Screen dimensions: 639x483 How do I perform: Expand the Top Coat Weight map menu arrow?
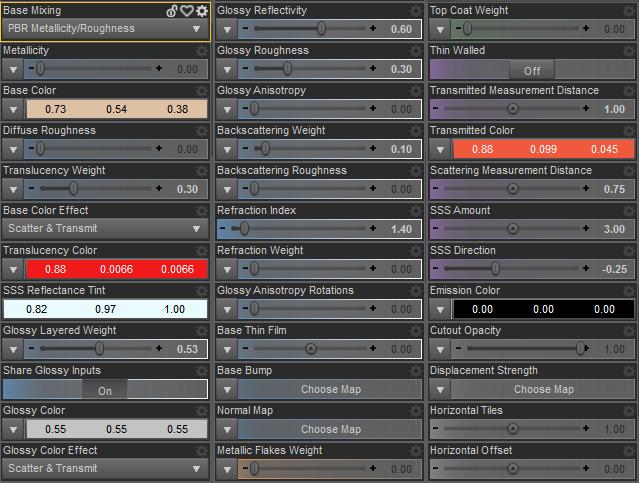440,29
